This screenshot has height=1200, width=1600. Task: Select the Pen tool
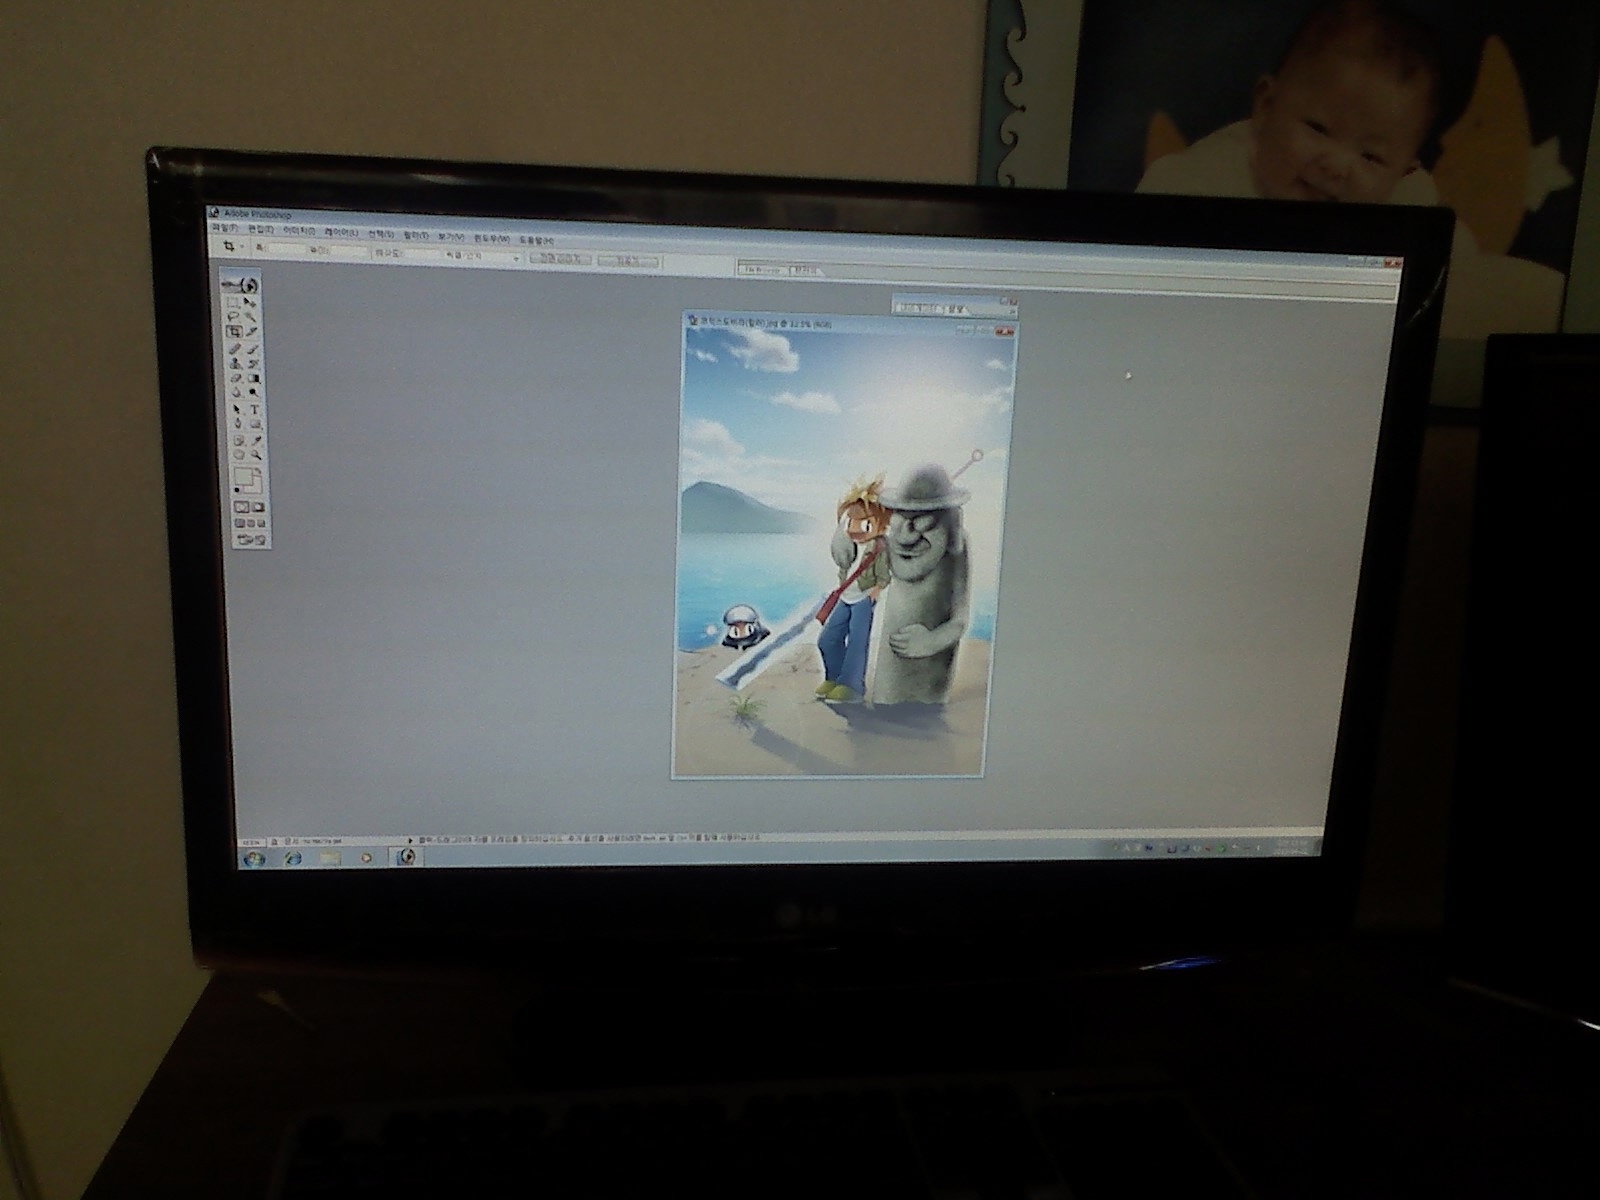[238, 423]
